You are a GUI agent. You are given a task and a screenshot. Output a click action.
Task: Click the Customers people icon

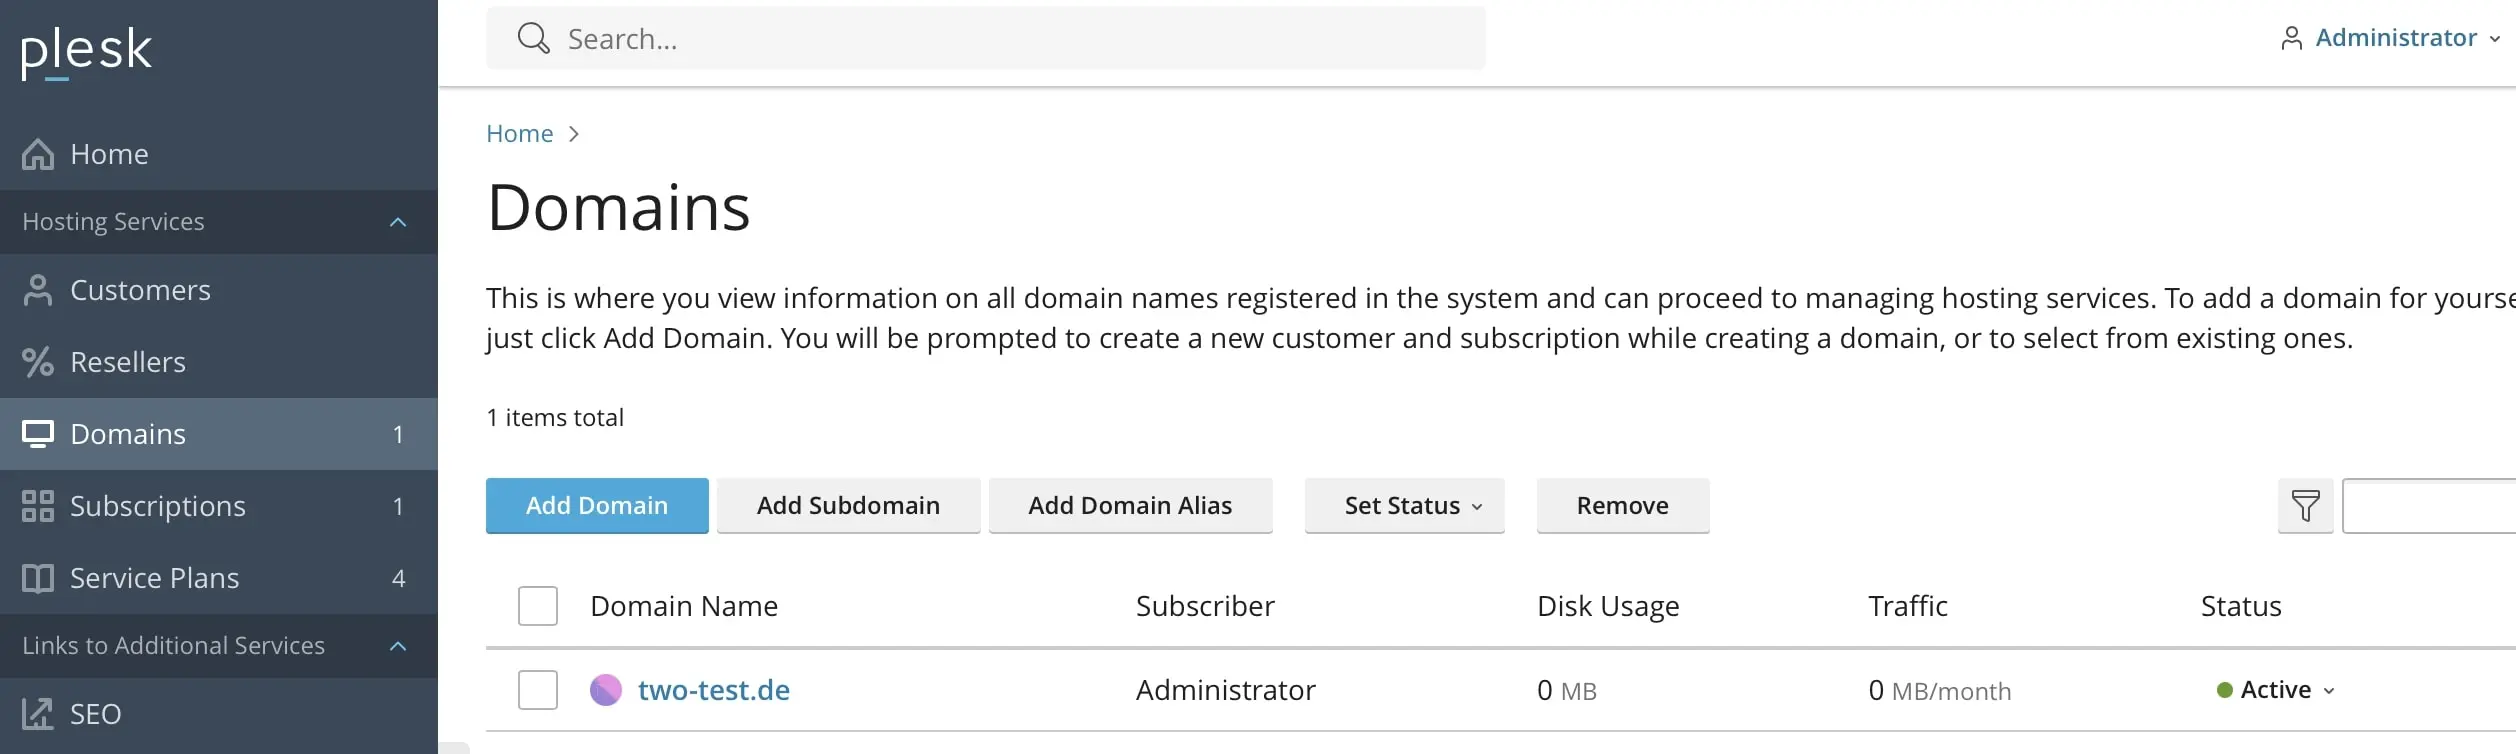click(37, 289)
